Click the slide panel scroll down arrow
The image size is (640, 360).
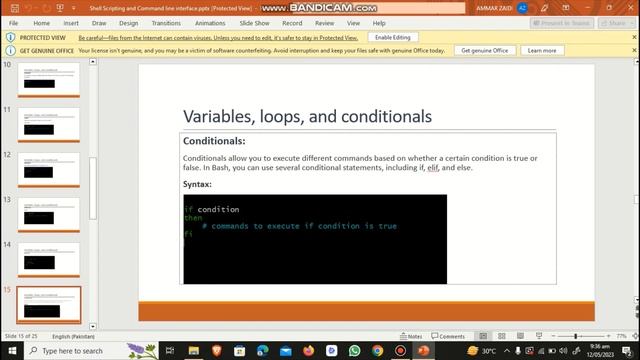click(x=93, y=327)
